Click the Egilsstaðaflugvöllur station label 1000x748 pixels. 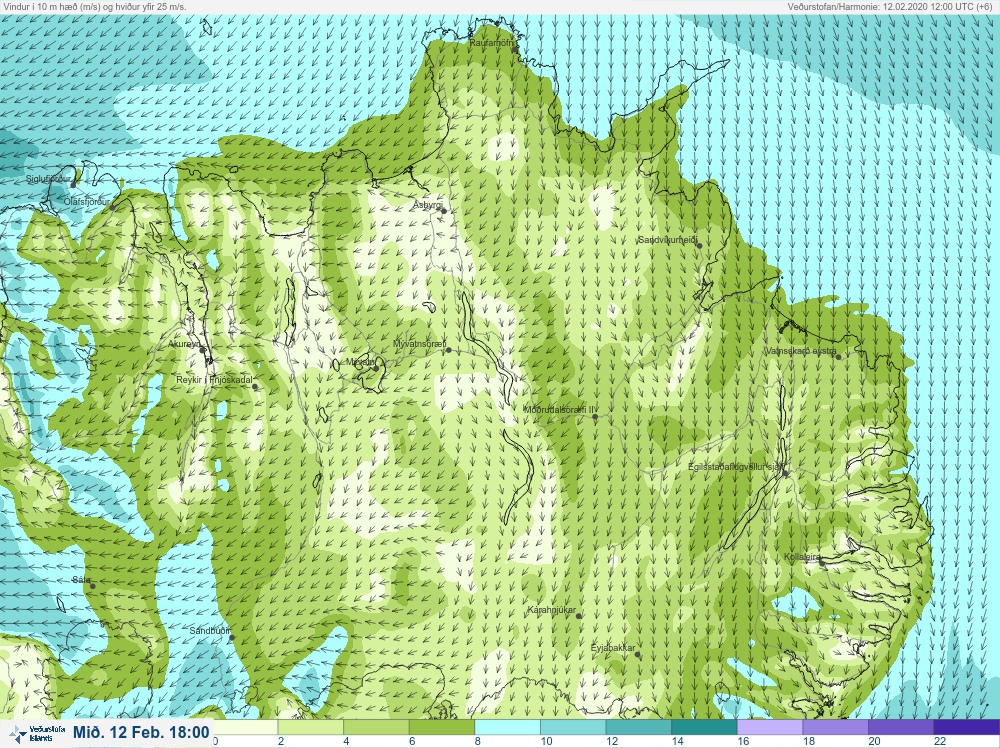pyautogui.click(x=736, y=467)
